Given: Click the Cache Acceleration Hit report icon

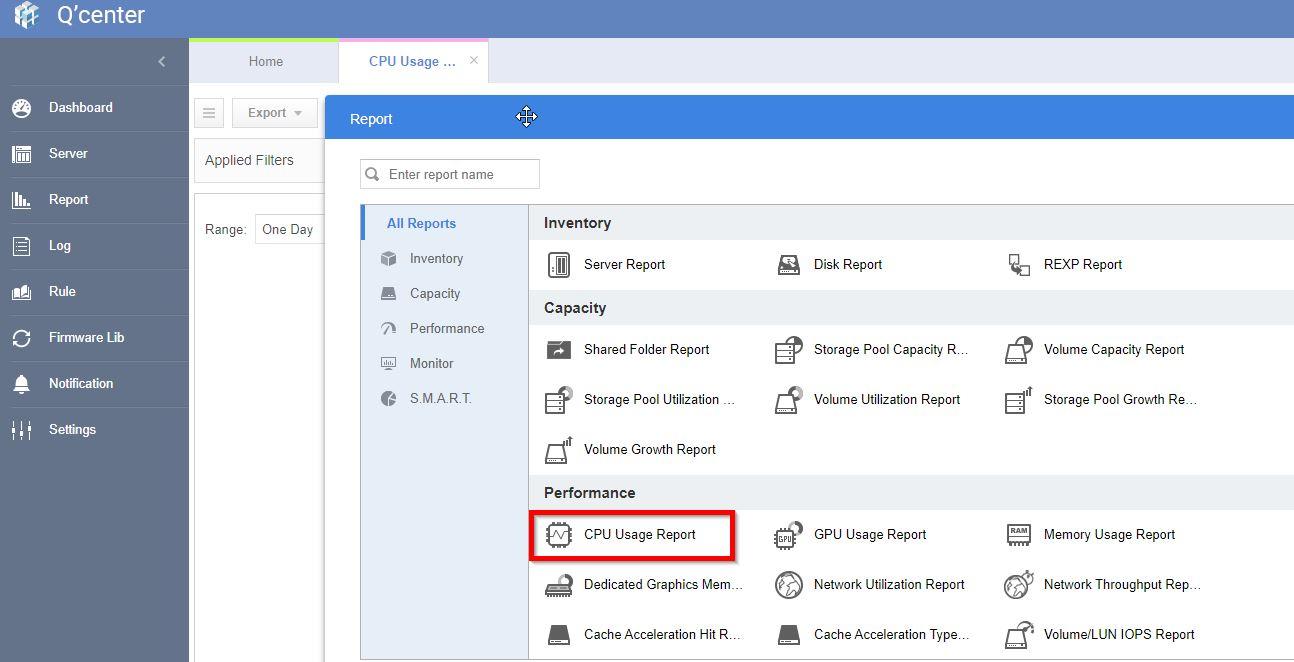Looking at the screenshot, I should point(559,635).
